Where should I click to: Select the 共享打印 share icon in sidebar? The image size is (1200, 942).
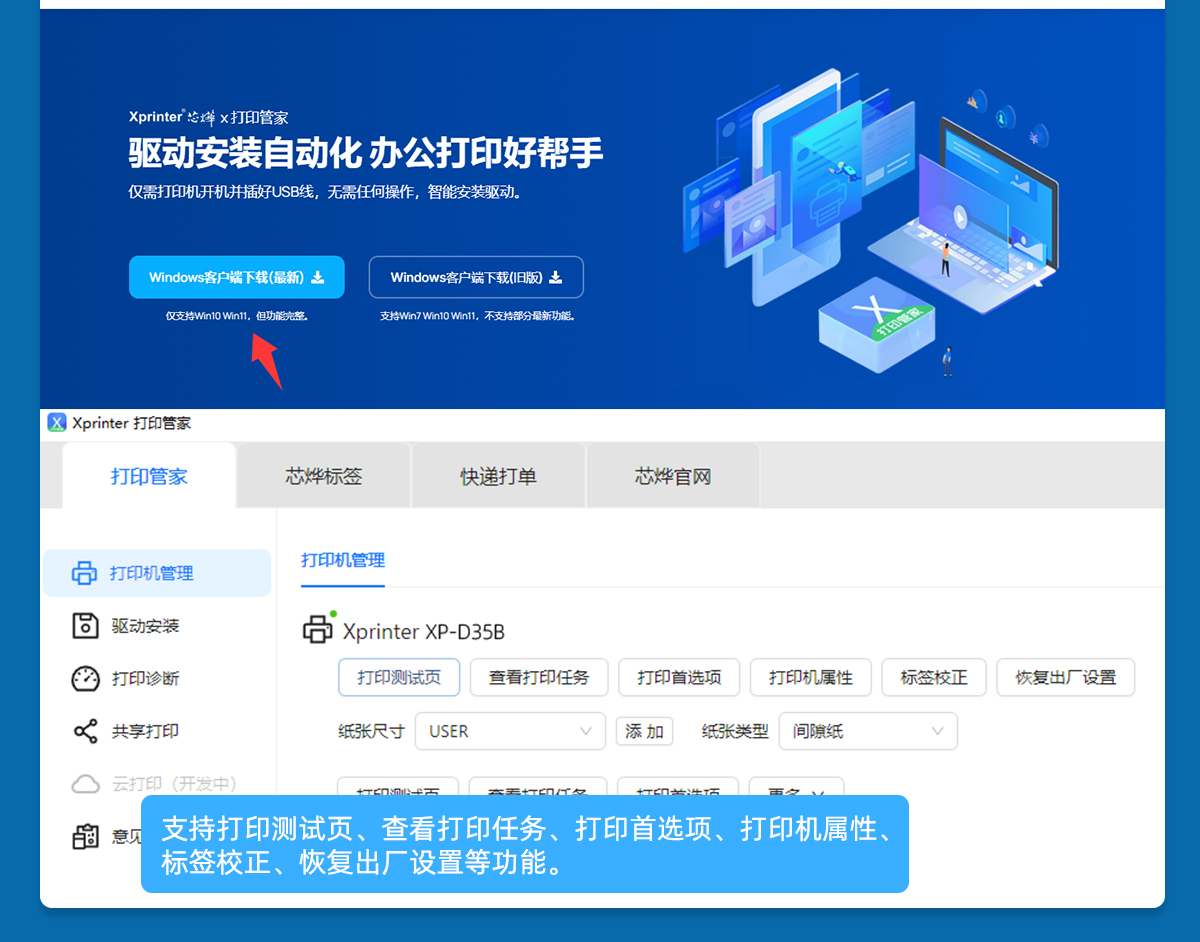85,731
